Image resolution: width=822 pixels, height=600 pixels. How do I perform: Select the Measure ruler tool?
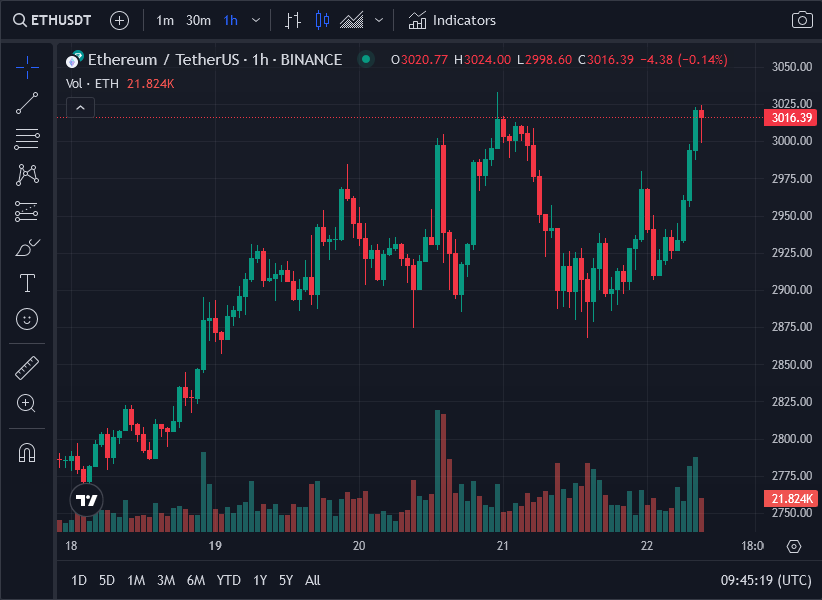point(27,367)
